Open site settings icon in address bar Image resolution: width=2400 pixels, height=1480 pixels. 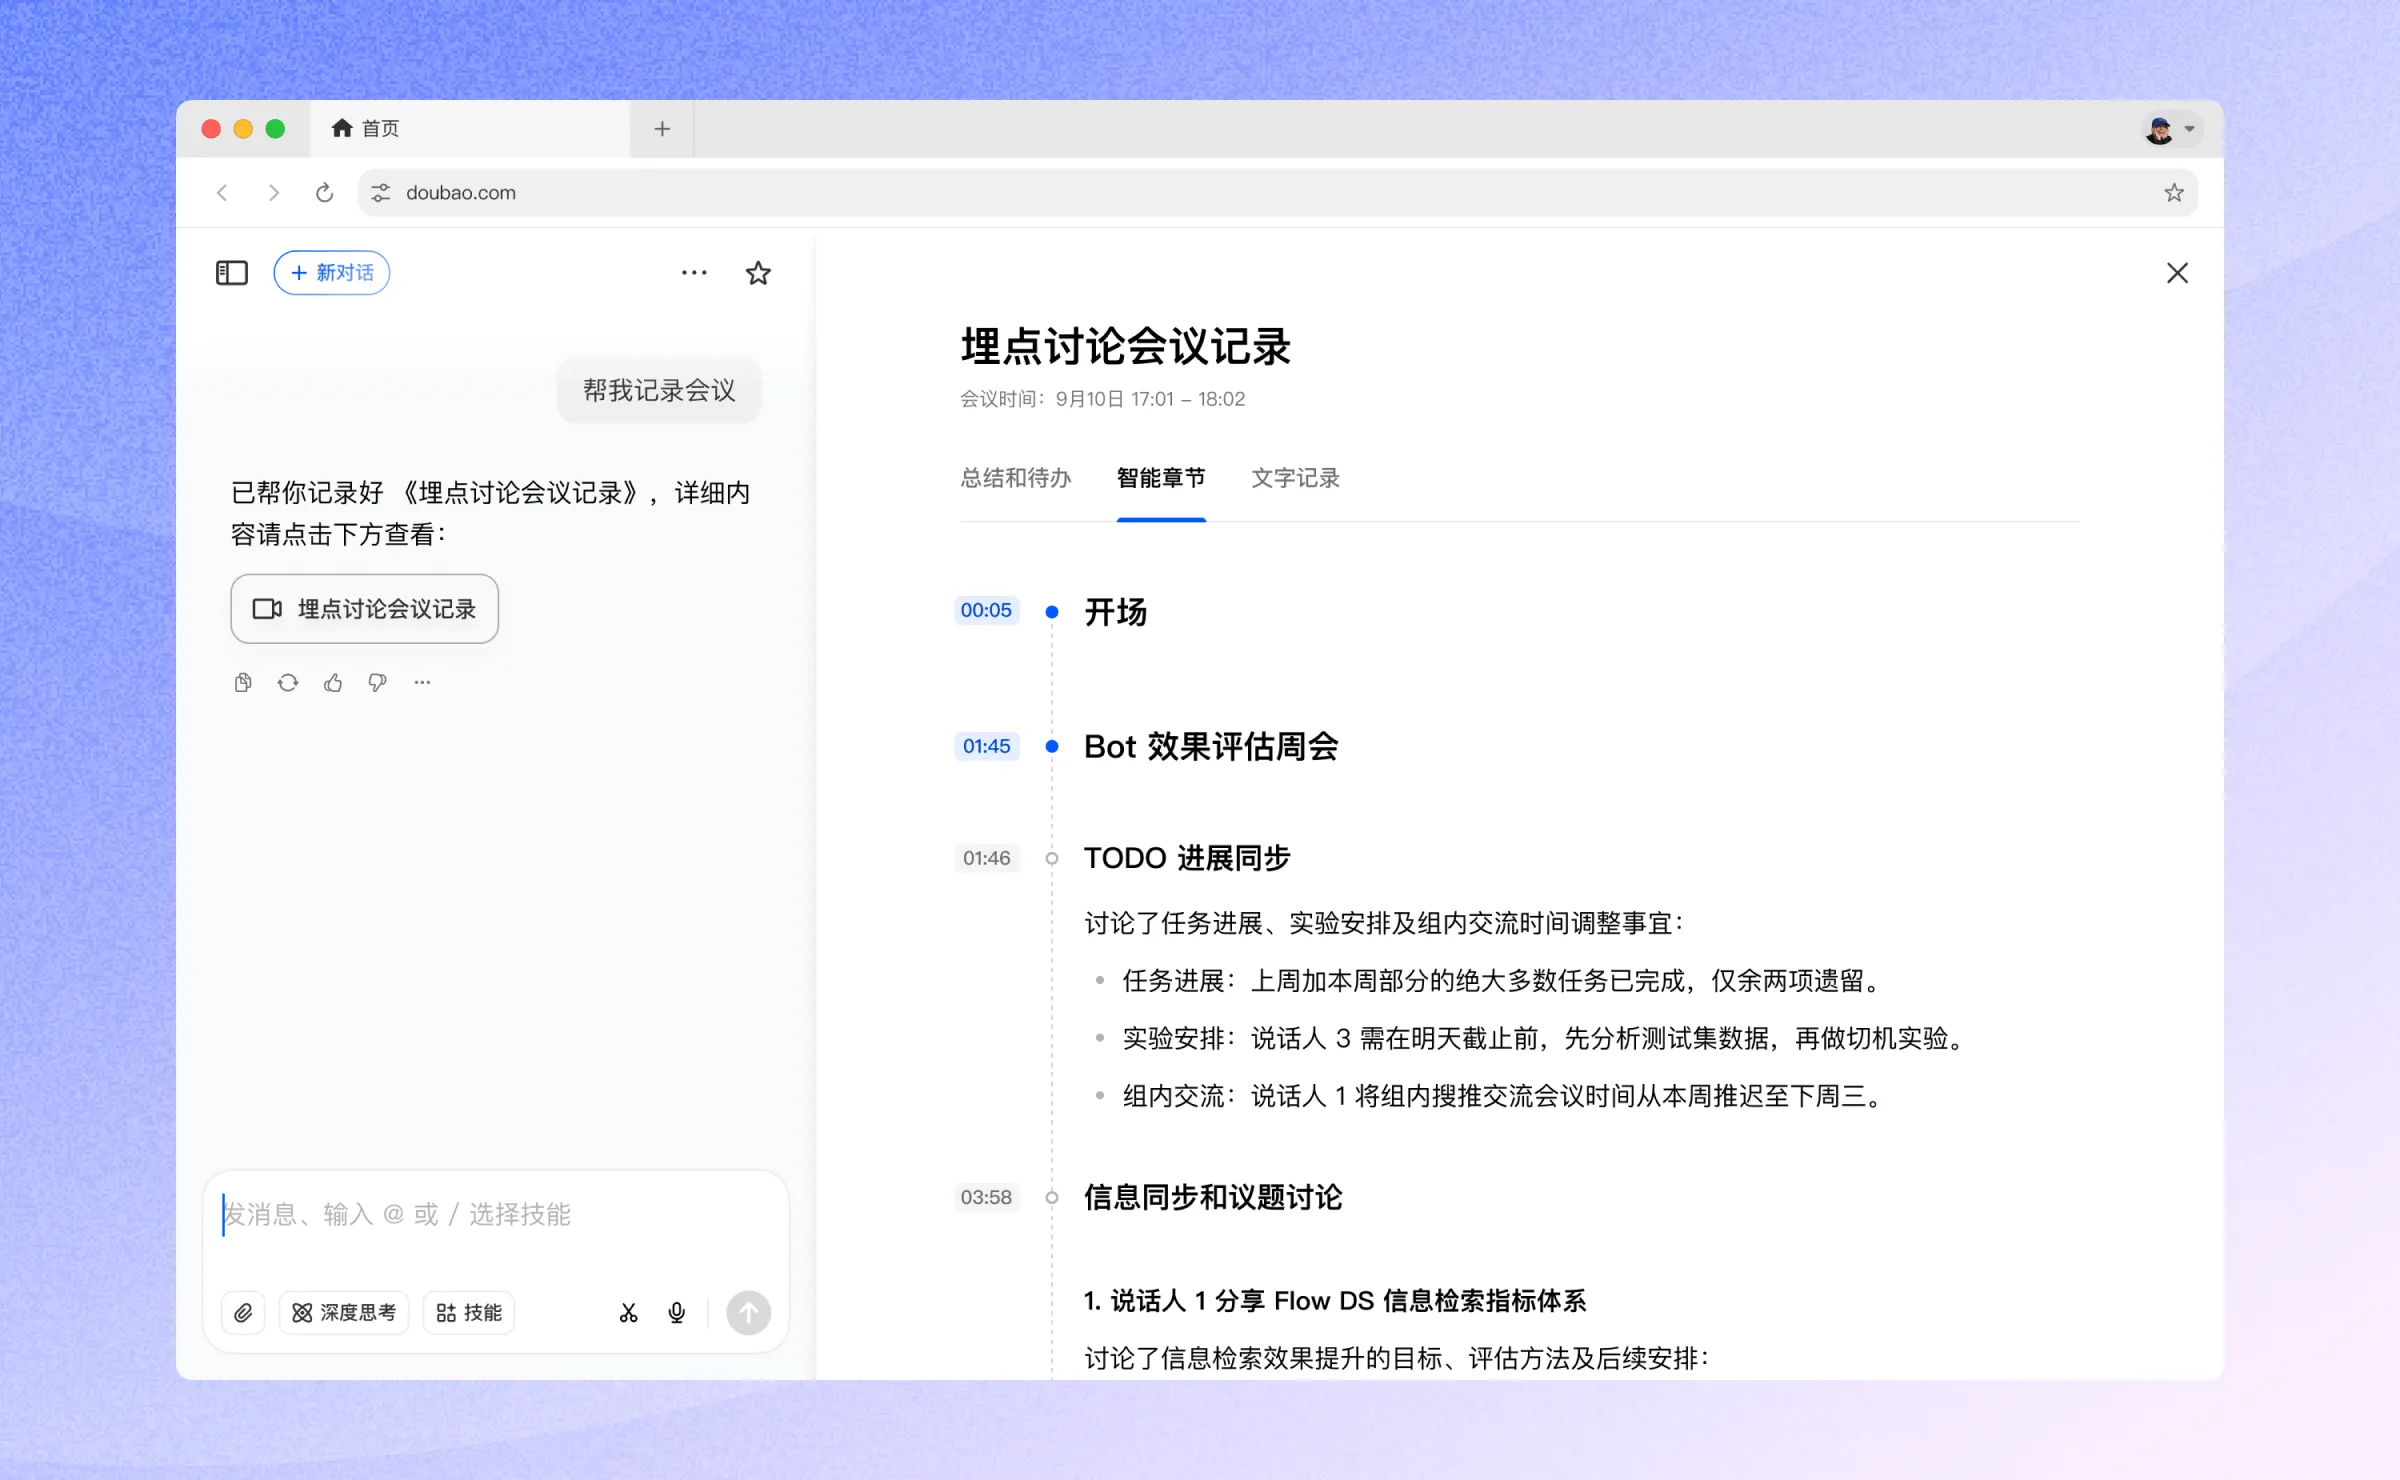380,193
